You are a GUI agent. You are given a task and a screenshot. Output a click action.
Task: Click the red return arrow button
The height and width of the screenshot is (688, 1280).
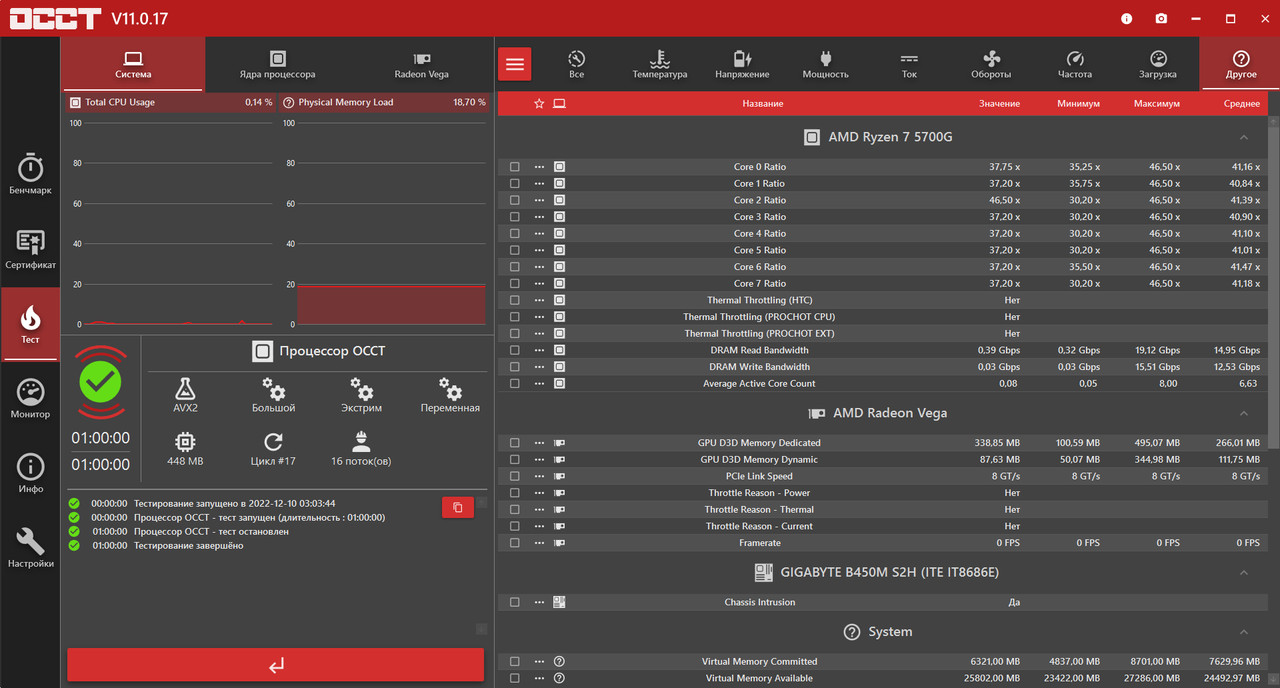(276, 665)
